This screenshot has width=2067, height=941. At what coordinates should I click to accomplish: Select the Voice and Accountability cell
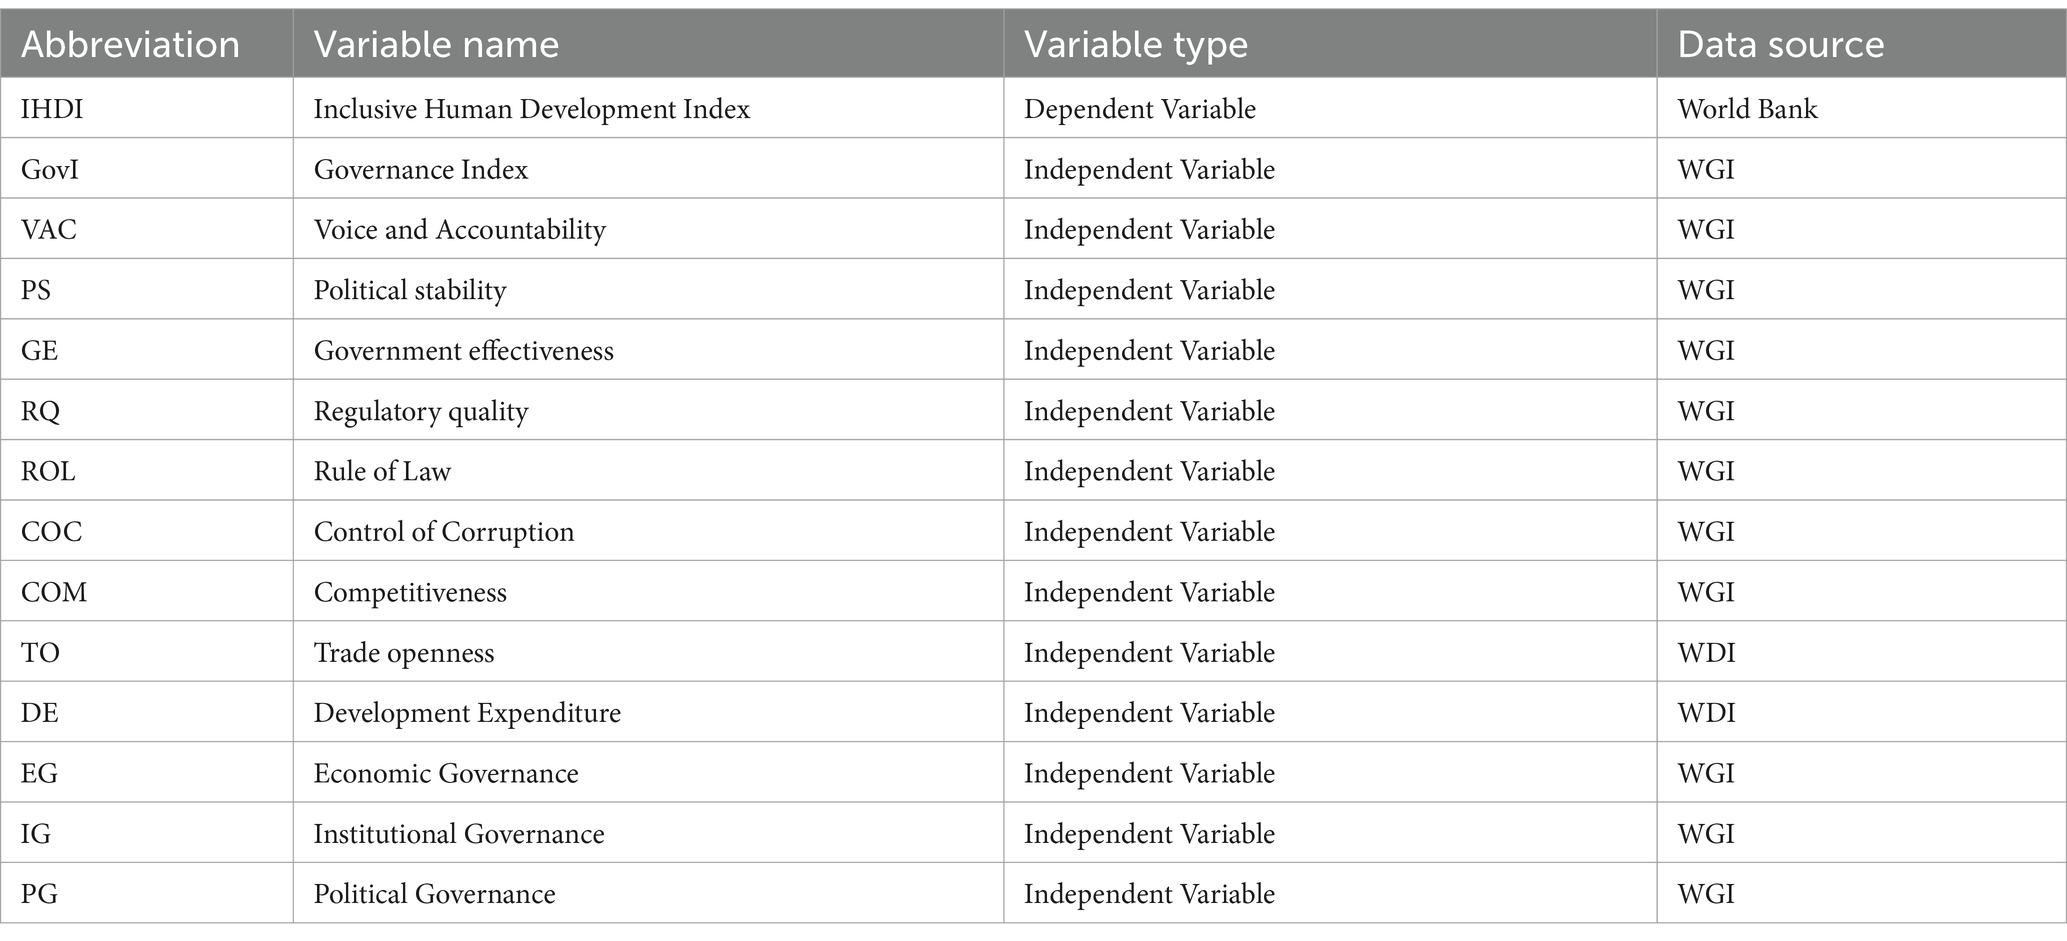pos(648,229)
